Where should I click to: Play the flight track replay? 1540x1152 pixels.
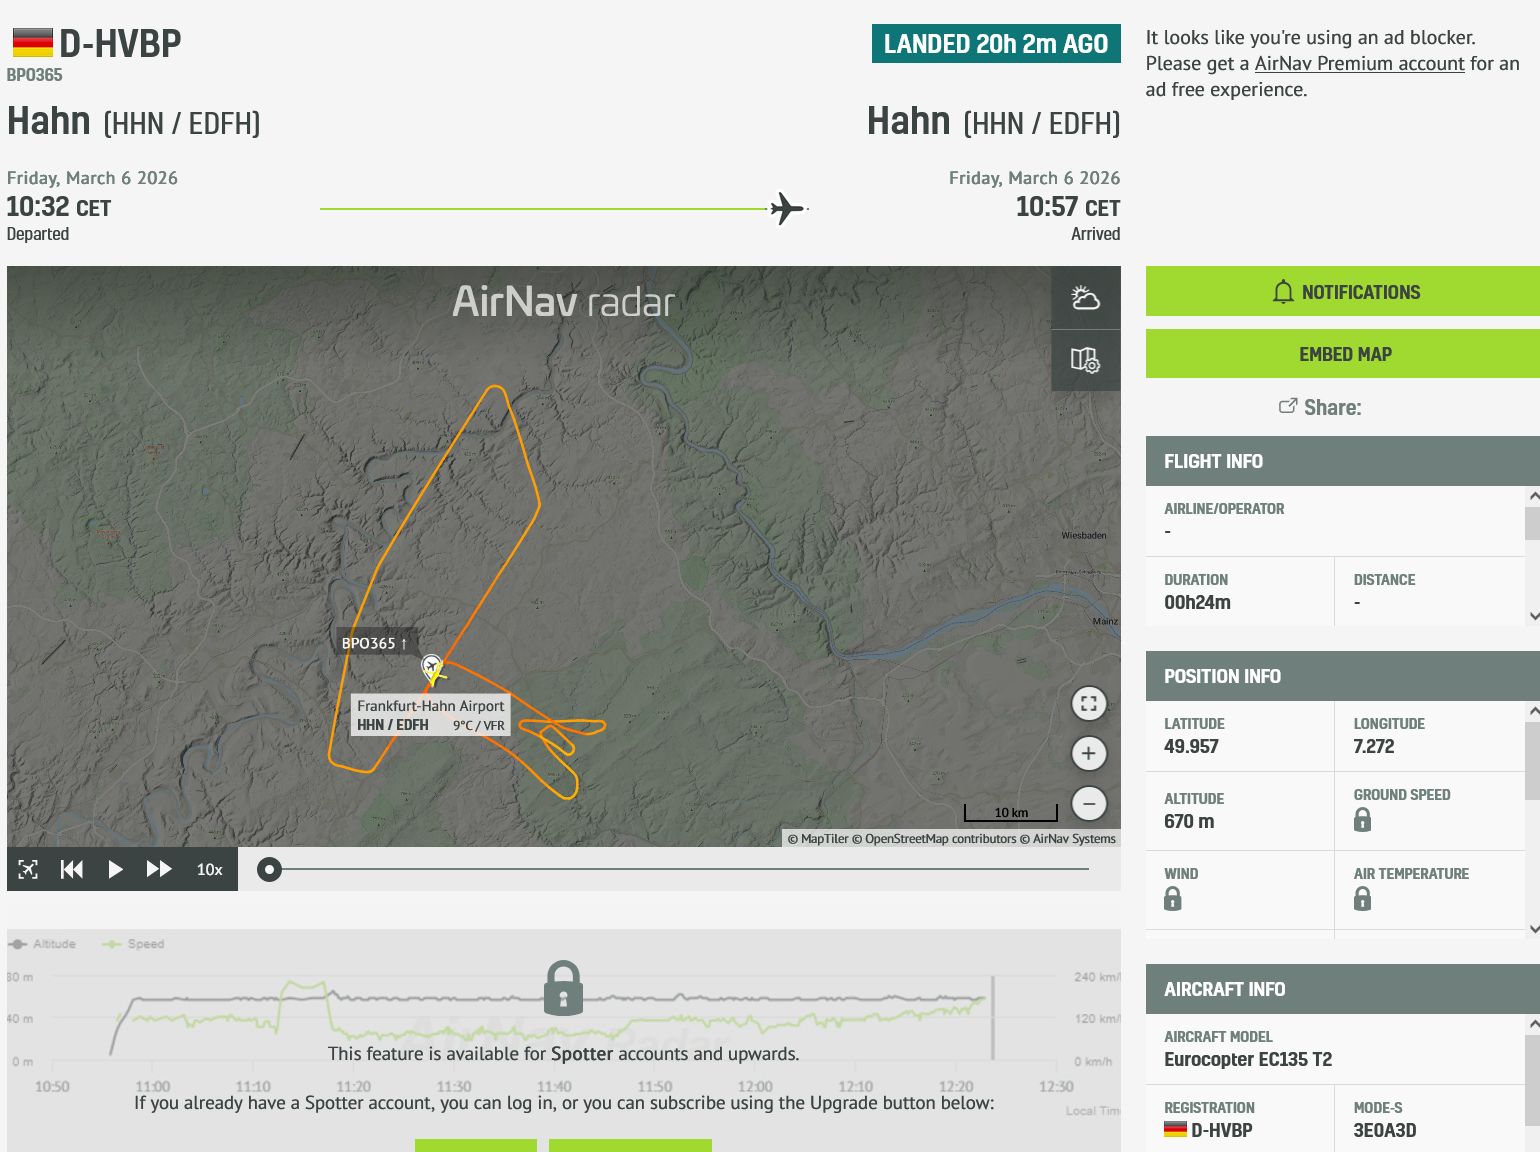click(x=115, y=869)
